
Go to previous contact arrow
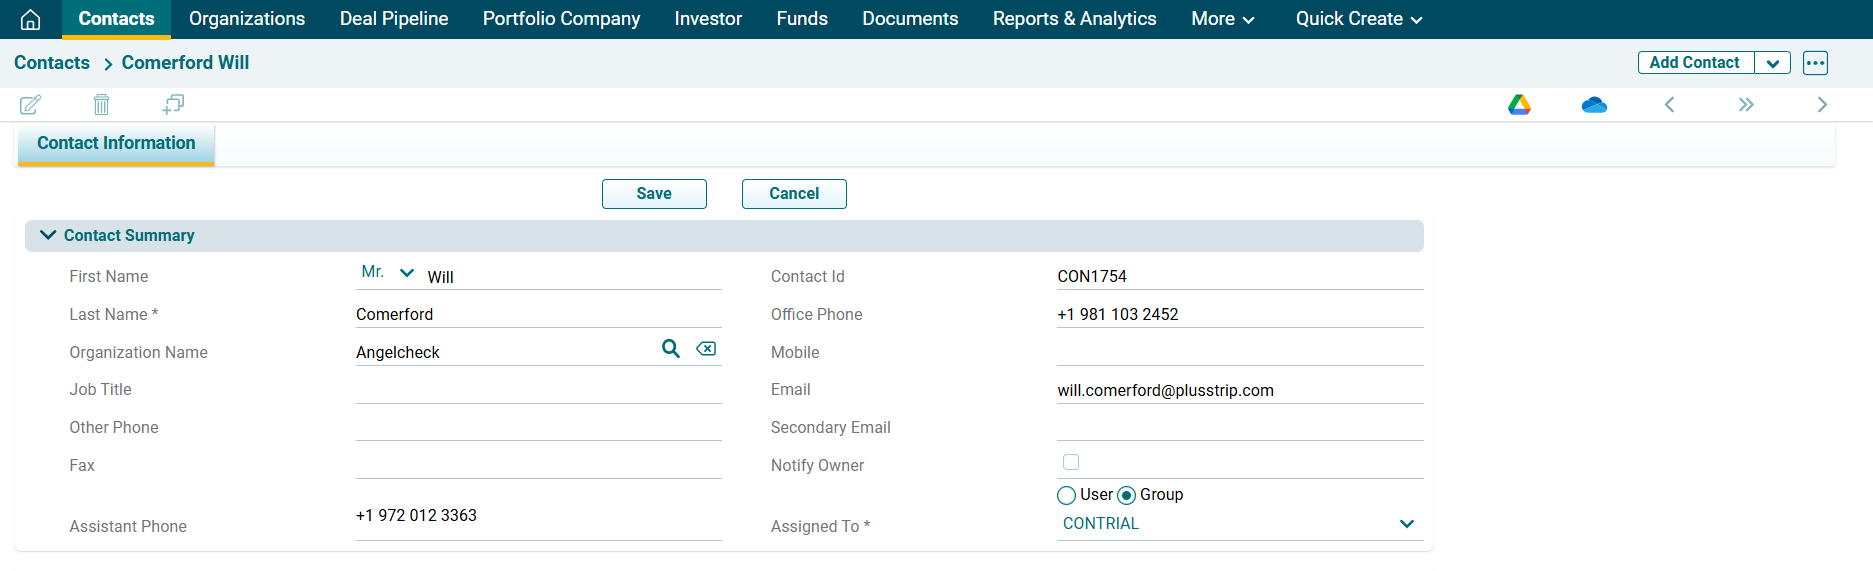coord(1669,105)
